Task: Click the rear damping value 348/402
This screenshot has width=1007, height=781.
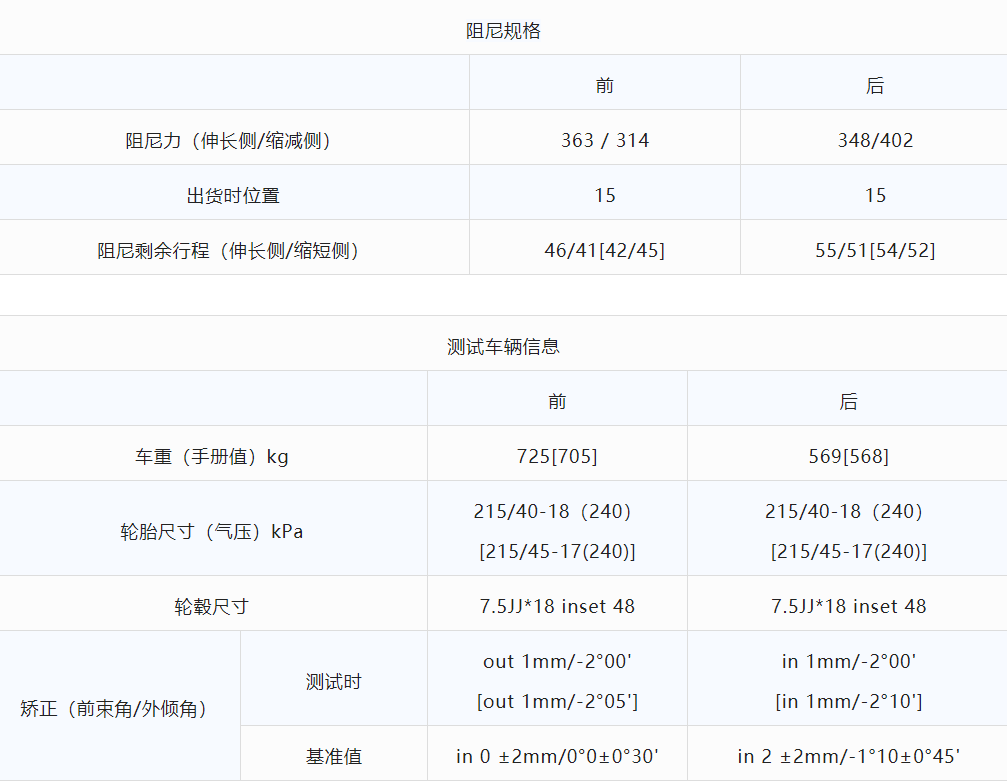Action: pyautogui.click(x=875, y=141)
